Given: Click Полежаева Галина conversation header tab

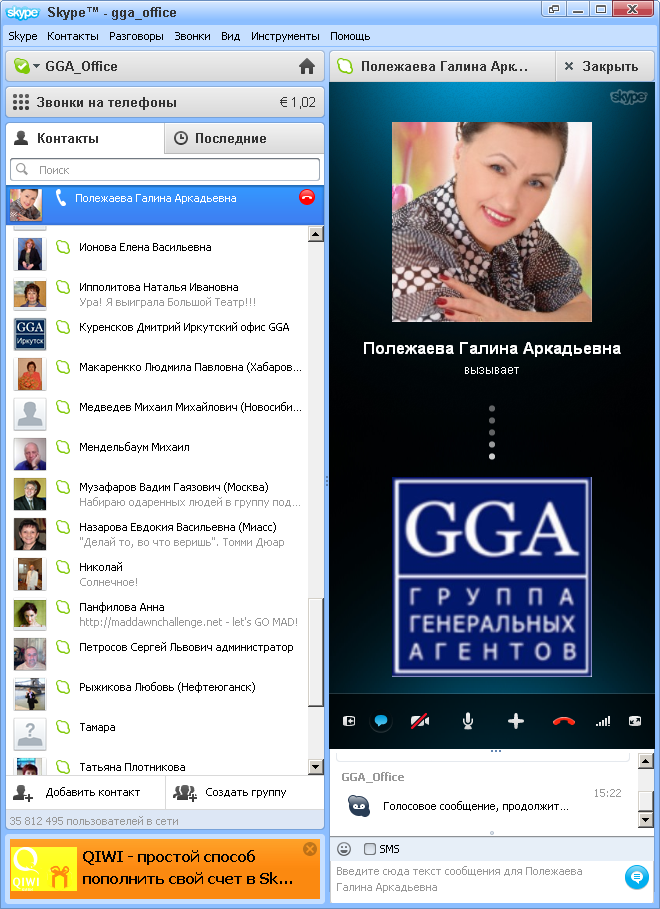Looking at the screenshot, I should 443,67.
